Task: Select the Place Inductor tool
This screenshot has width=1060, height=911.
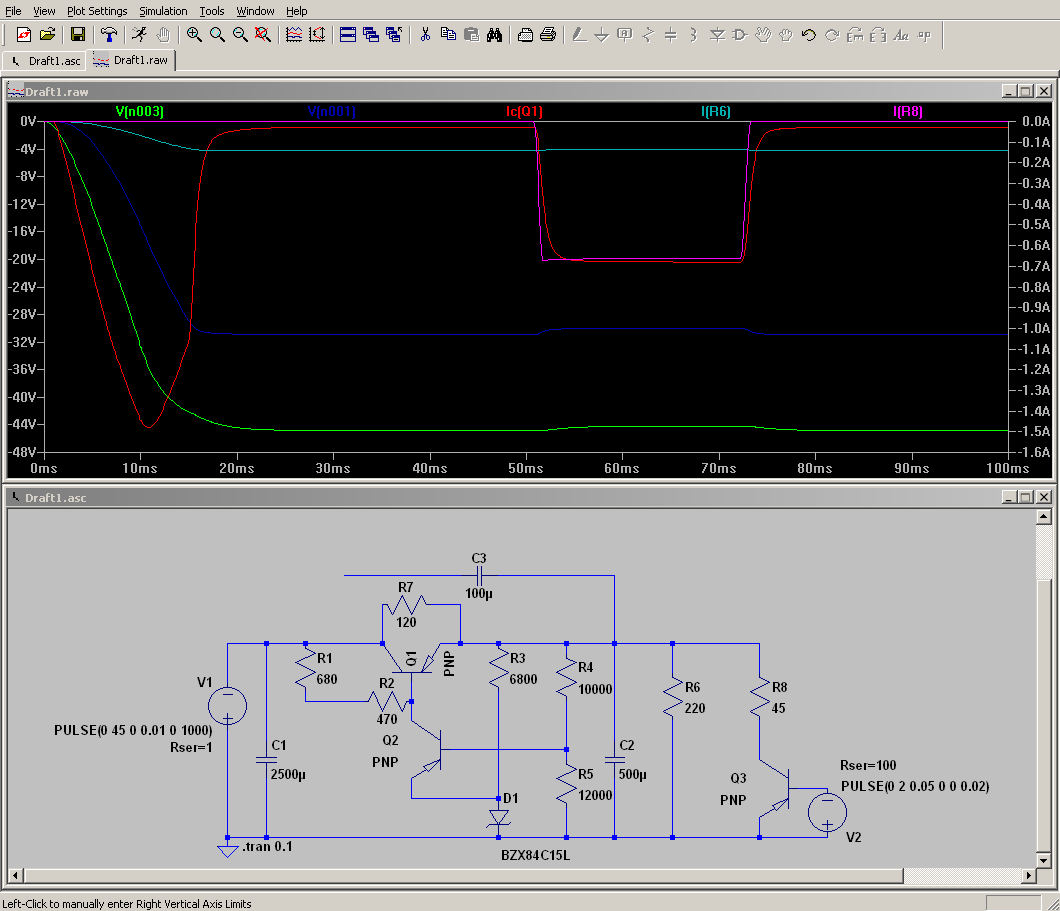Action: 694,34
